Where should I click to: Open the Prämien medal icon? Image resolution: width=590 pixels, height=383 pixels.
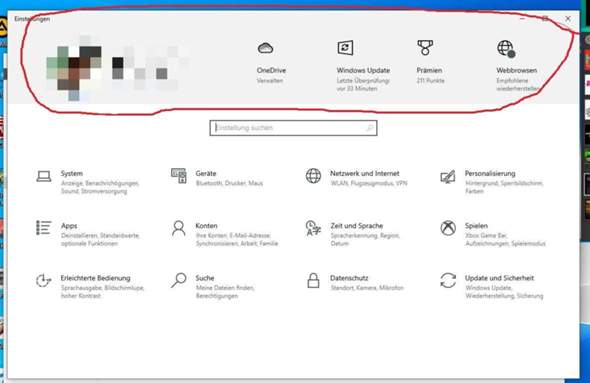click(x=425, y=48)
